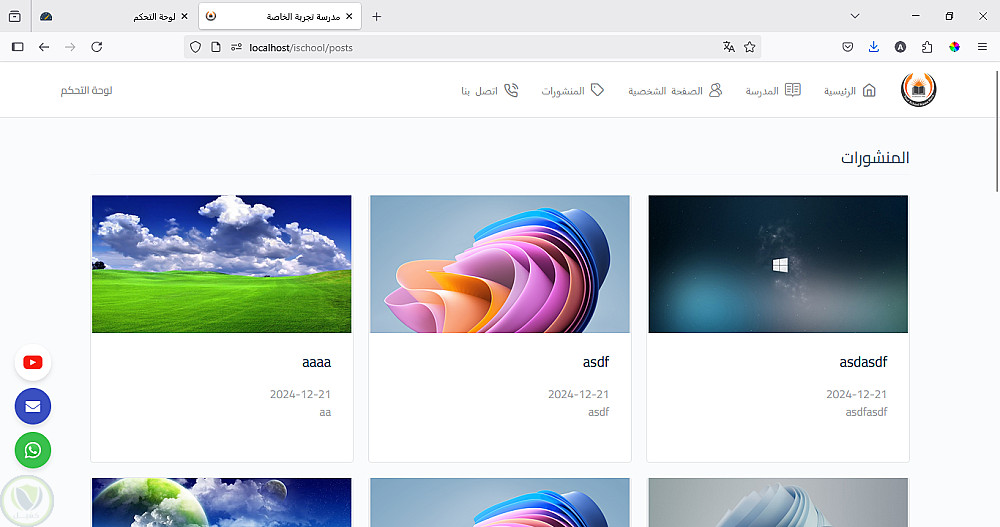Screen dimensions: 1000x527
Task: Open the Firefox View icon in tab bar
Action: [x=15, y=17]
